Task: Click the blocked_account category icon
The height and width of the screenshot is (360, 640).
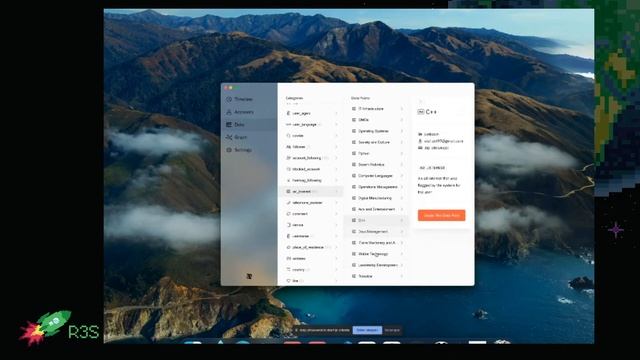Action: pyautogui.click(x=288, y=169)
